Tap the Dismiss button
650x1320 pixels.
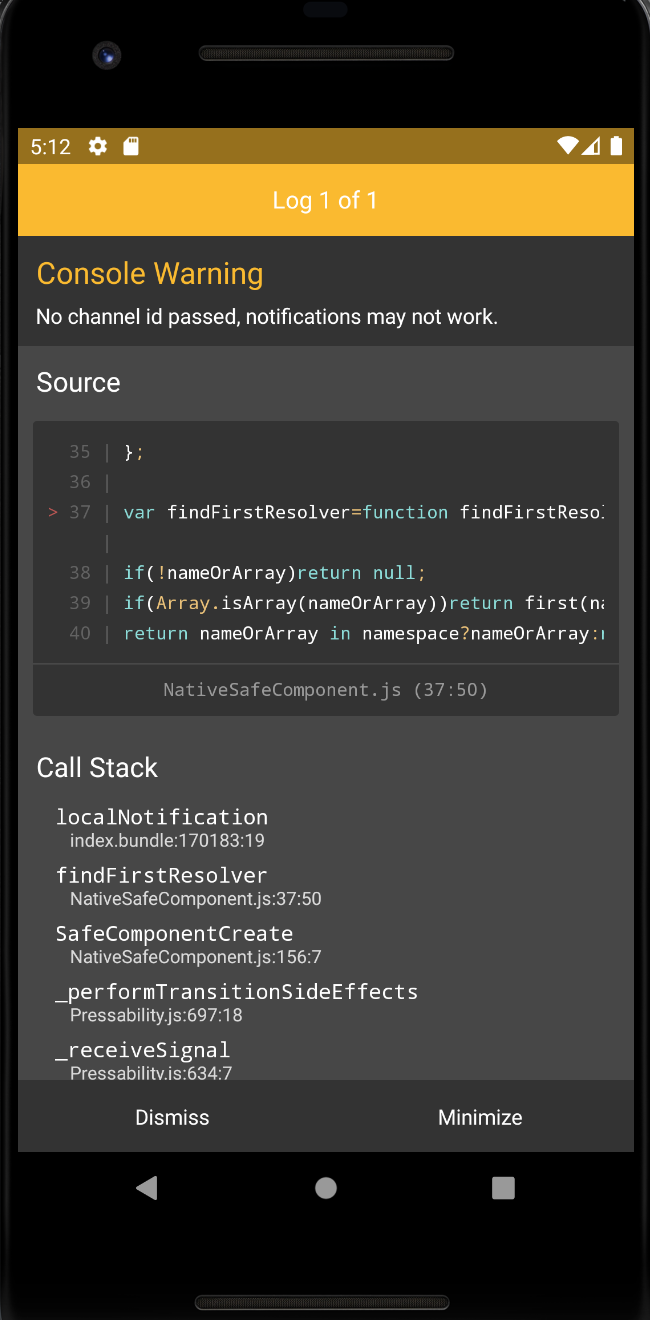coord(172,1117)
